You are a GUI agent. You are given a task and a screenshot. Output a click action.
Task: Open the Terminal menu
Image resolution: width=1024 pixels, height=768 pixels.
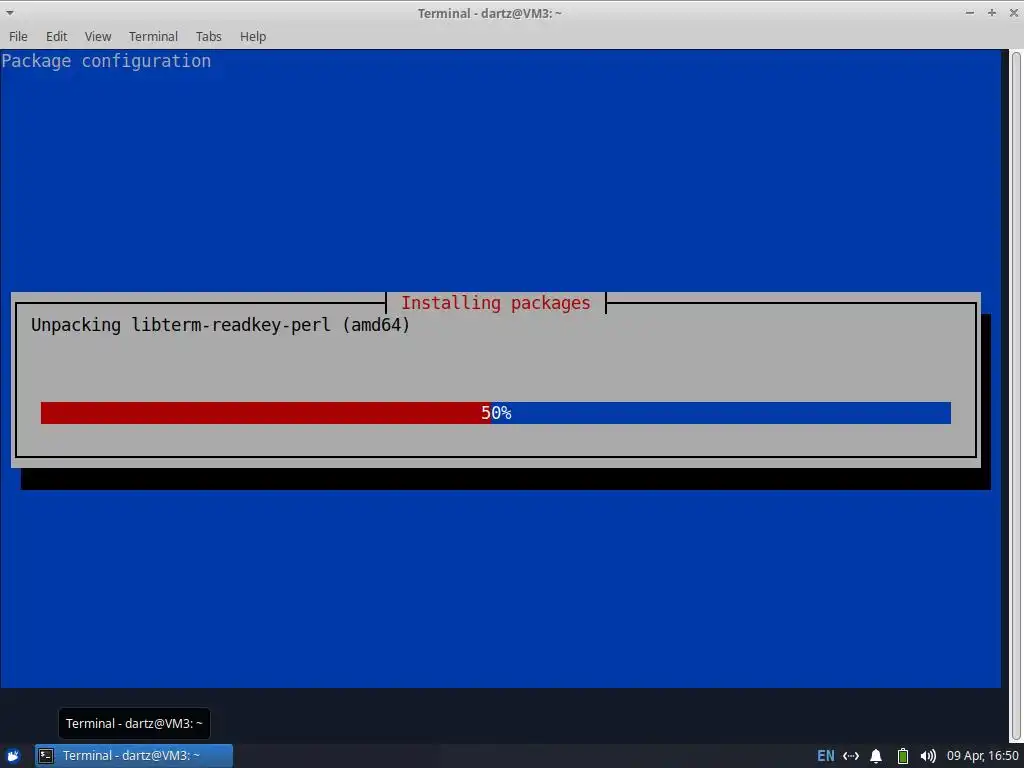(153, 37)
